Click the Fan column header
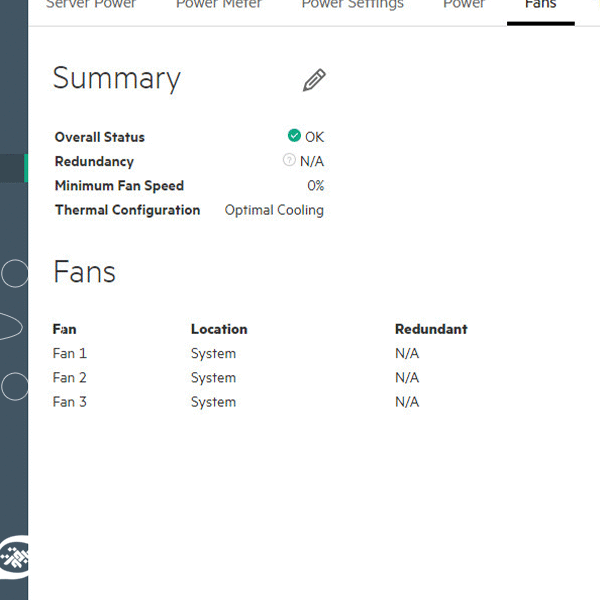Screen dimensions: 600x600 [64, 329]
